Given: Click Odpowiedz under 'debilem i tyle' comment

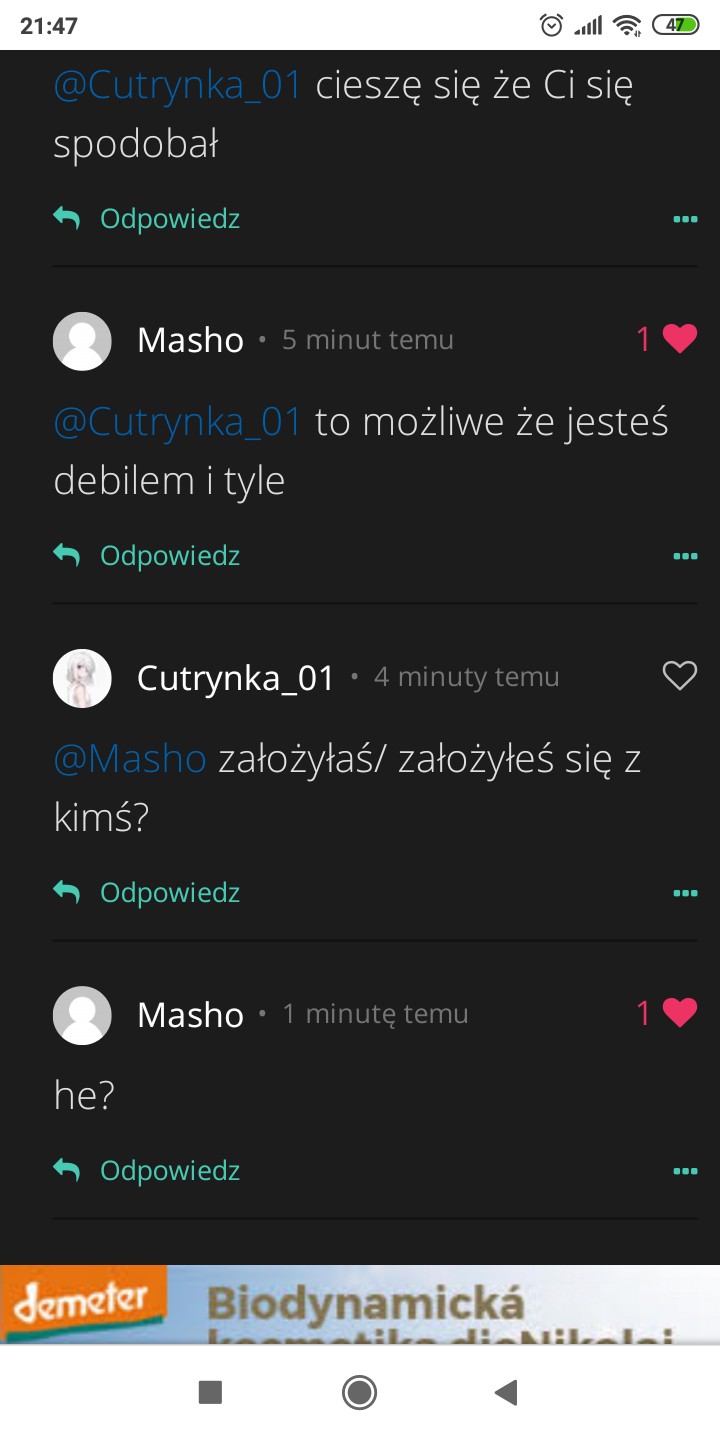Looking at the screenshot, I should tap(170, 556).
